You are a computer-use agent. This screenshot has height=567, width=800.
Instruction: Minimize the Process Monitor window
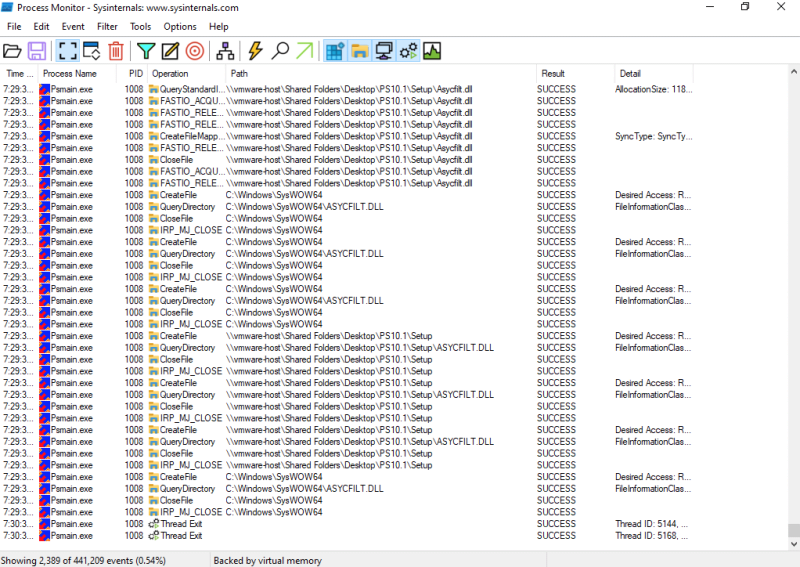click(710, 7)
